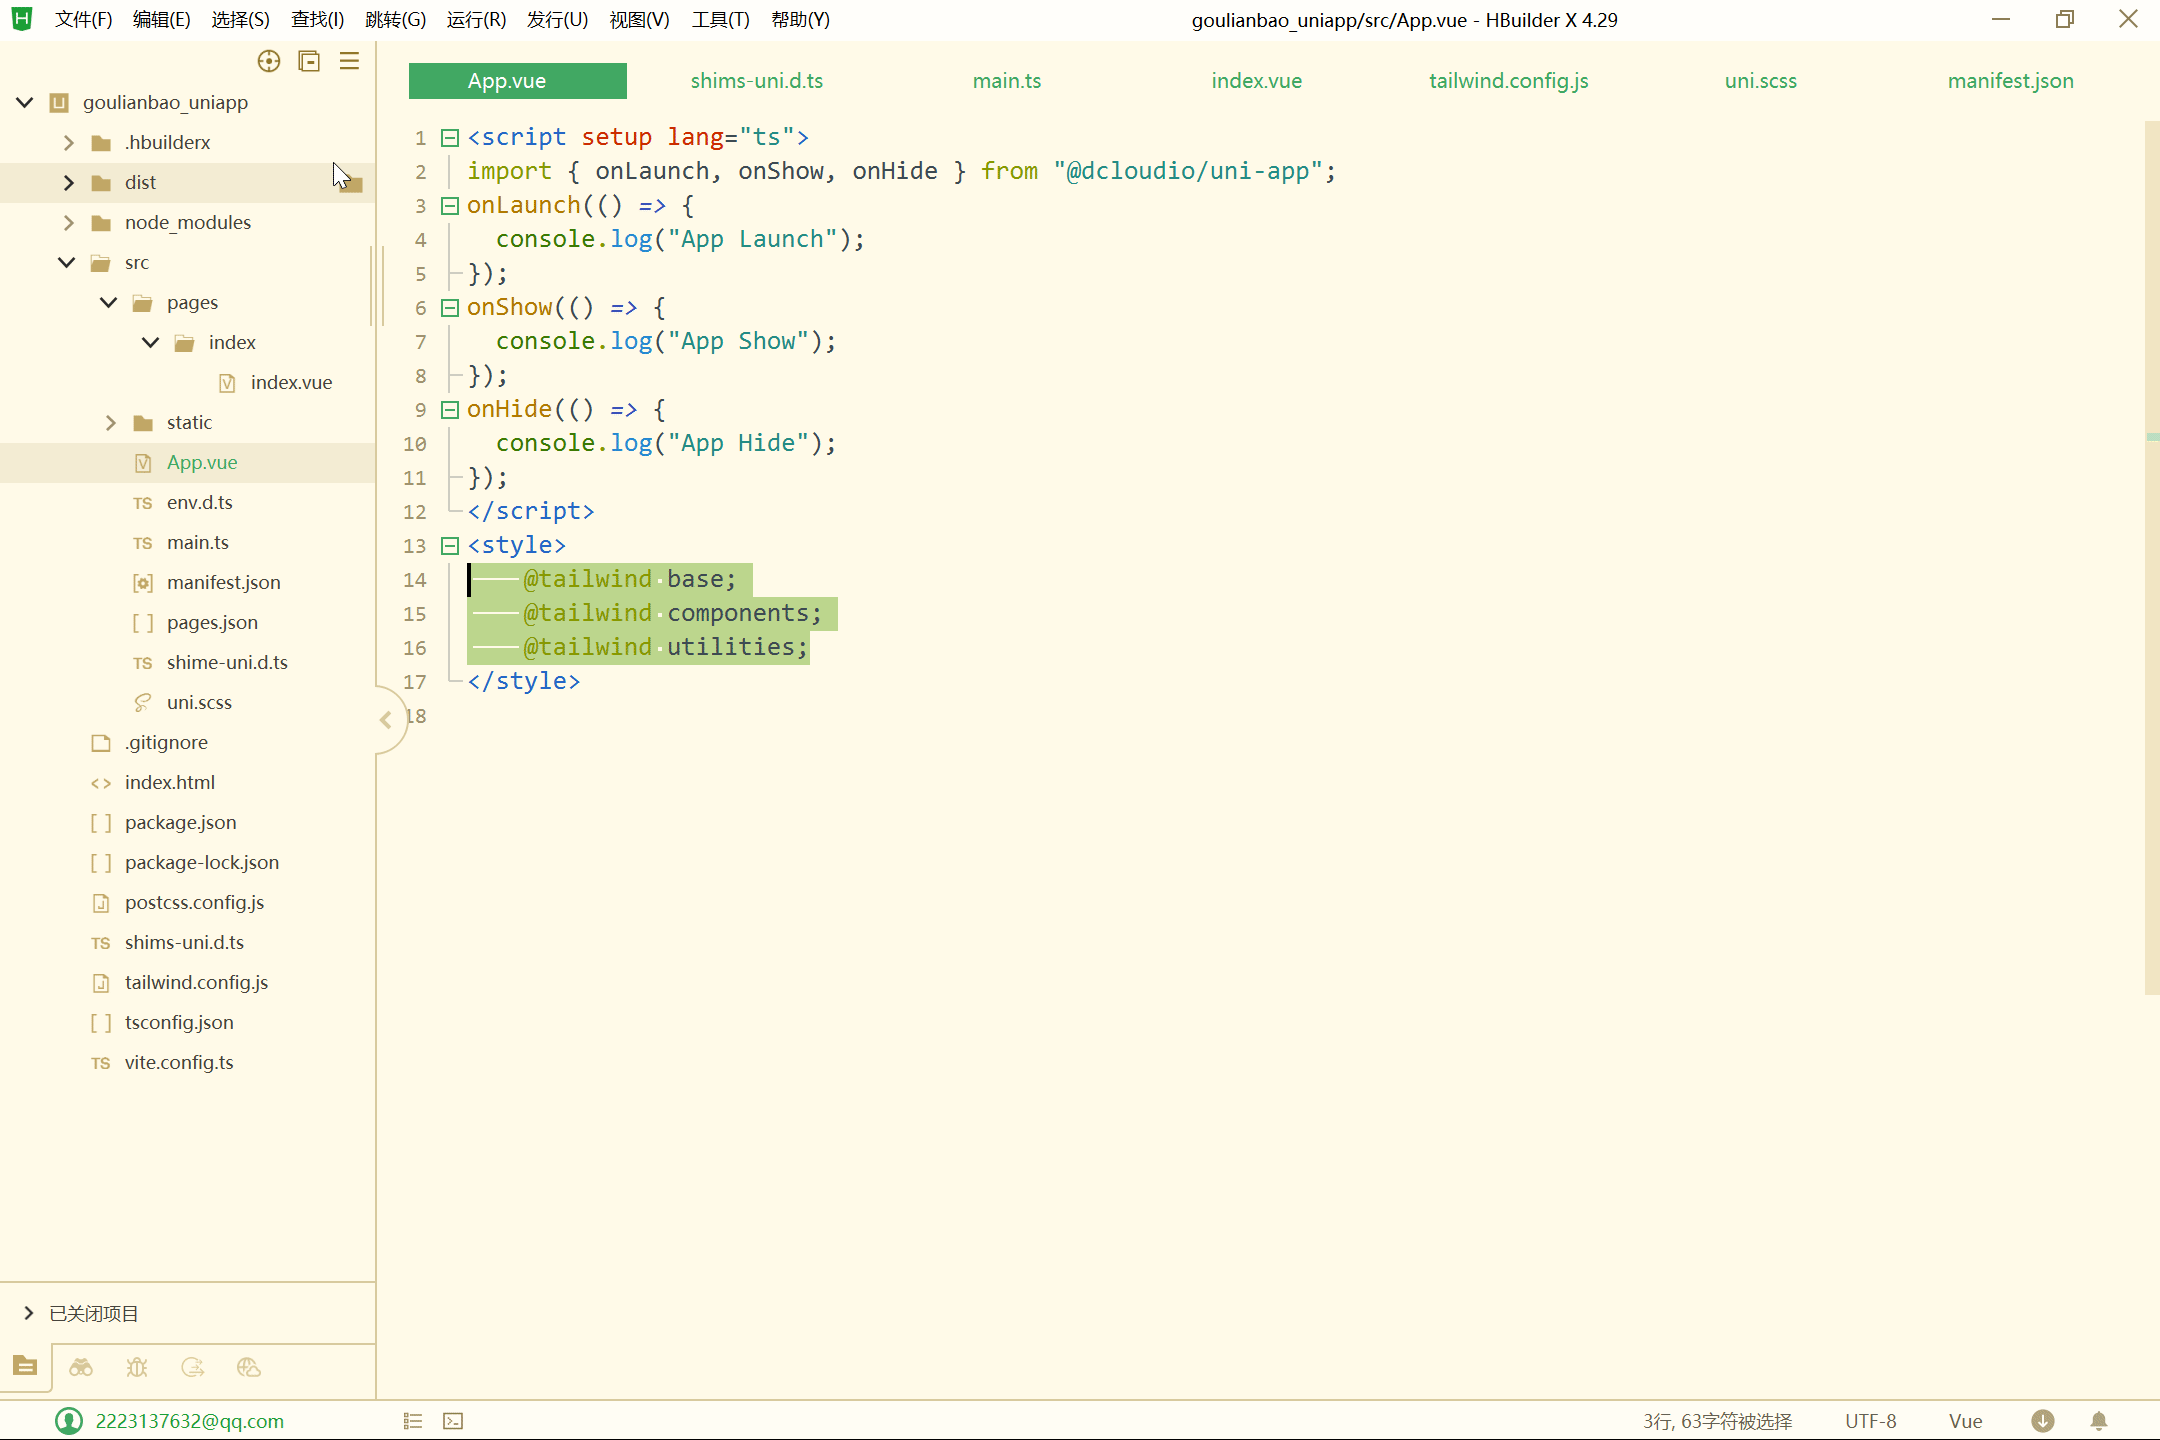Fold the onLaunch block on line 3
Screen dimensions: 2160x1440
point(450,206)
